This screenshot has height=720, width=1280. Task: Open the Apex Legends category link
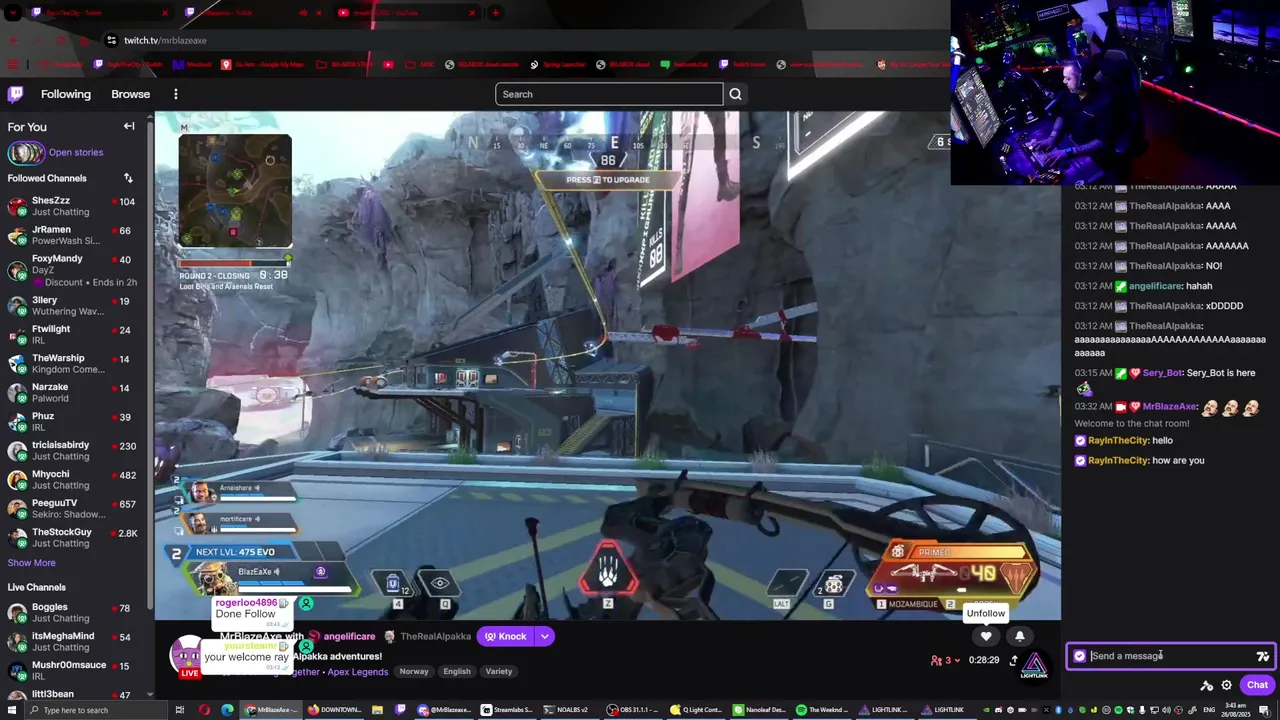click(357, 672)
